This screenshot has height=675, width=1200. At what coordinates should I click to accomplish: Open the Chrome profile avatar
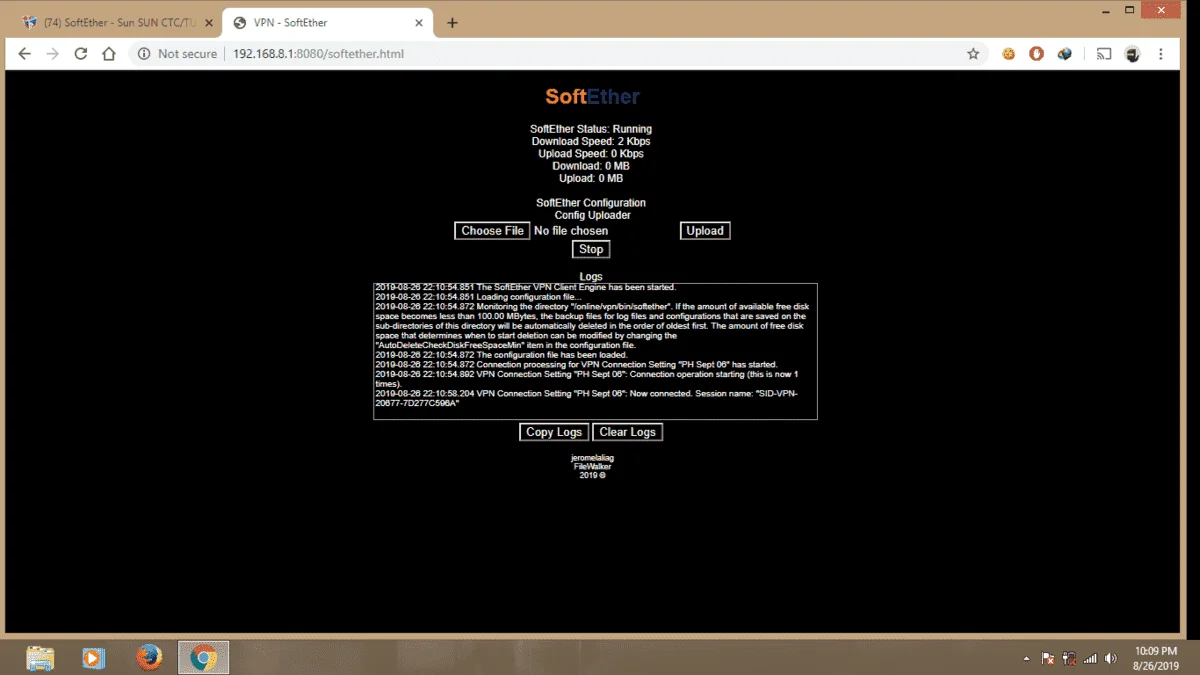pyautogui.click(x=1133, y=54)
